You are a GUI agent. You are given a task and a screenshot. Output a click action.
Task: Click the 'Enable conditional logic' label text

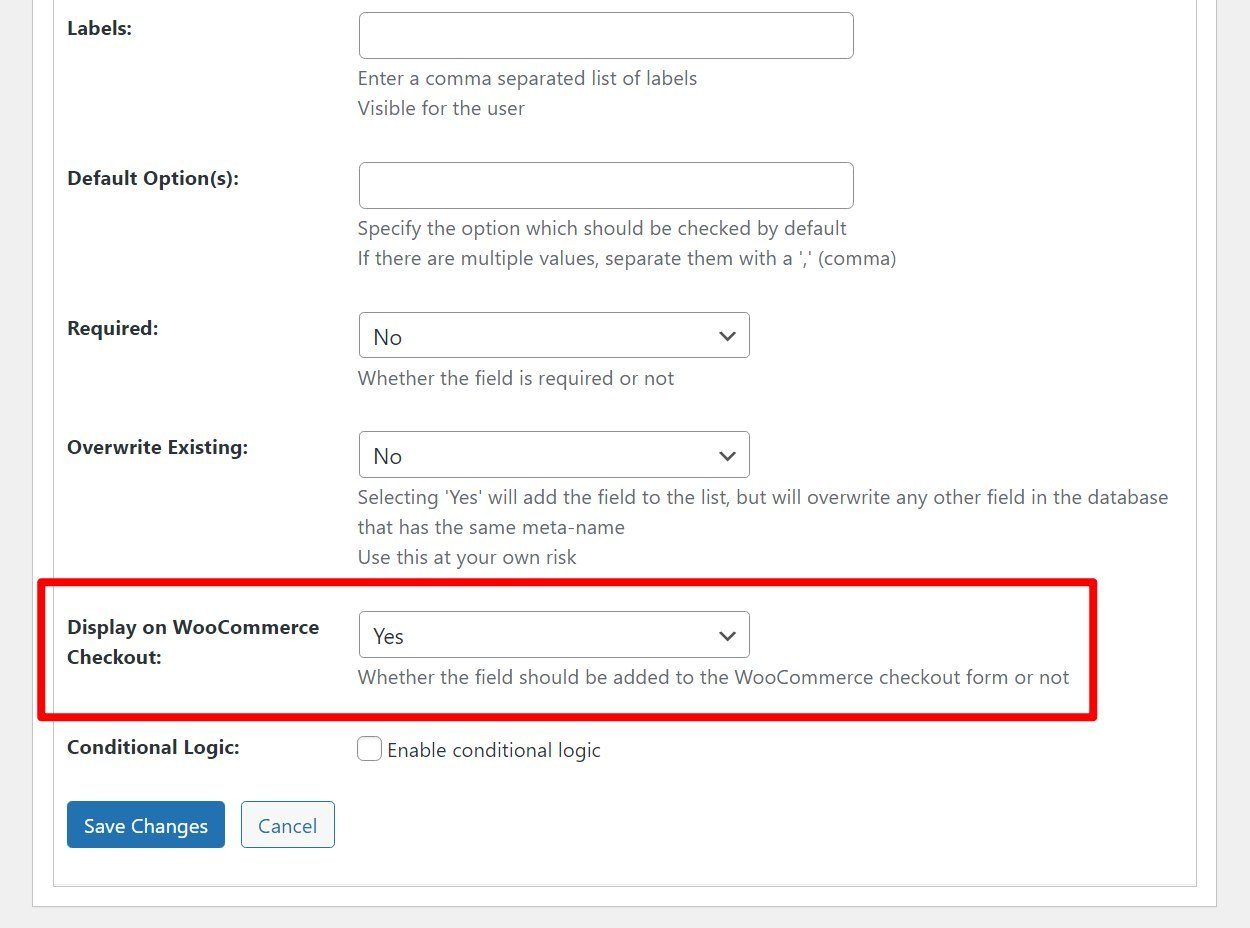494,750
